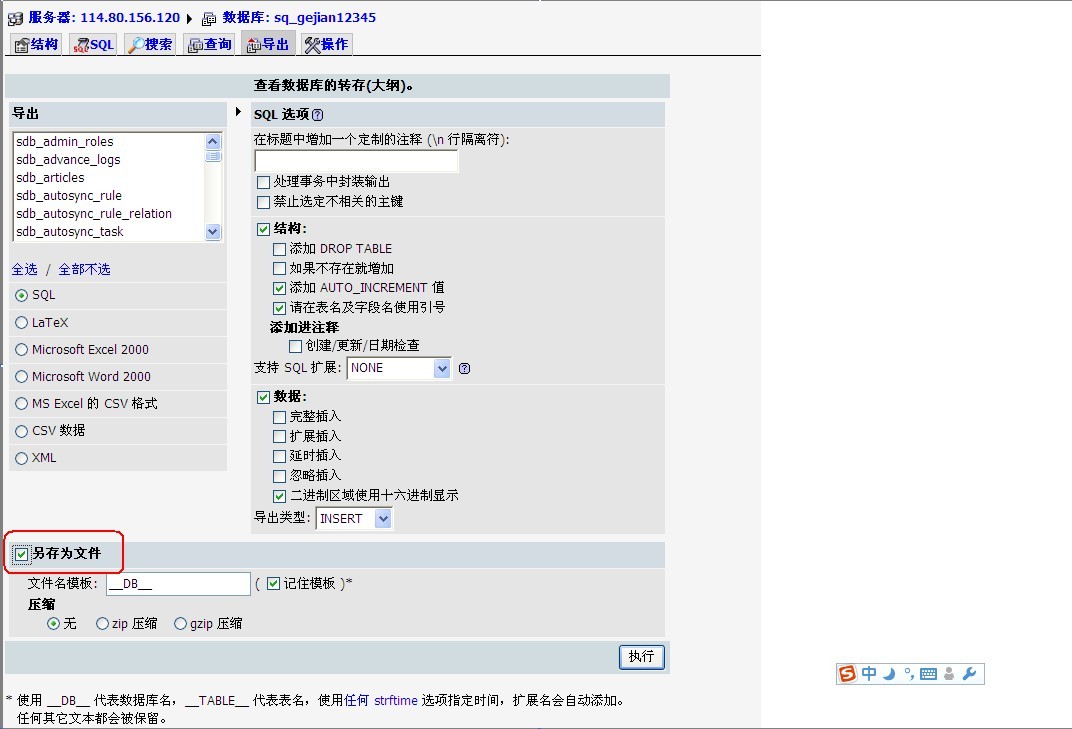Viewport: 1072px width, 729px height.
Task: Click database link sq_gejian12345
Action: point(325,18)
